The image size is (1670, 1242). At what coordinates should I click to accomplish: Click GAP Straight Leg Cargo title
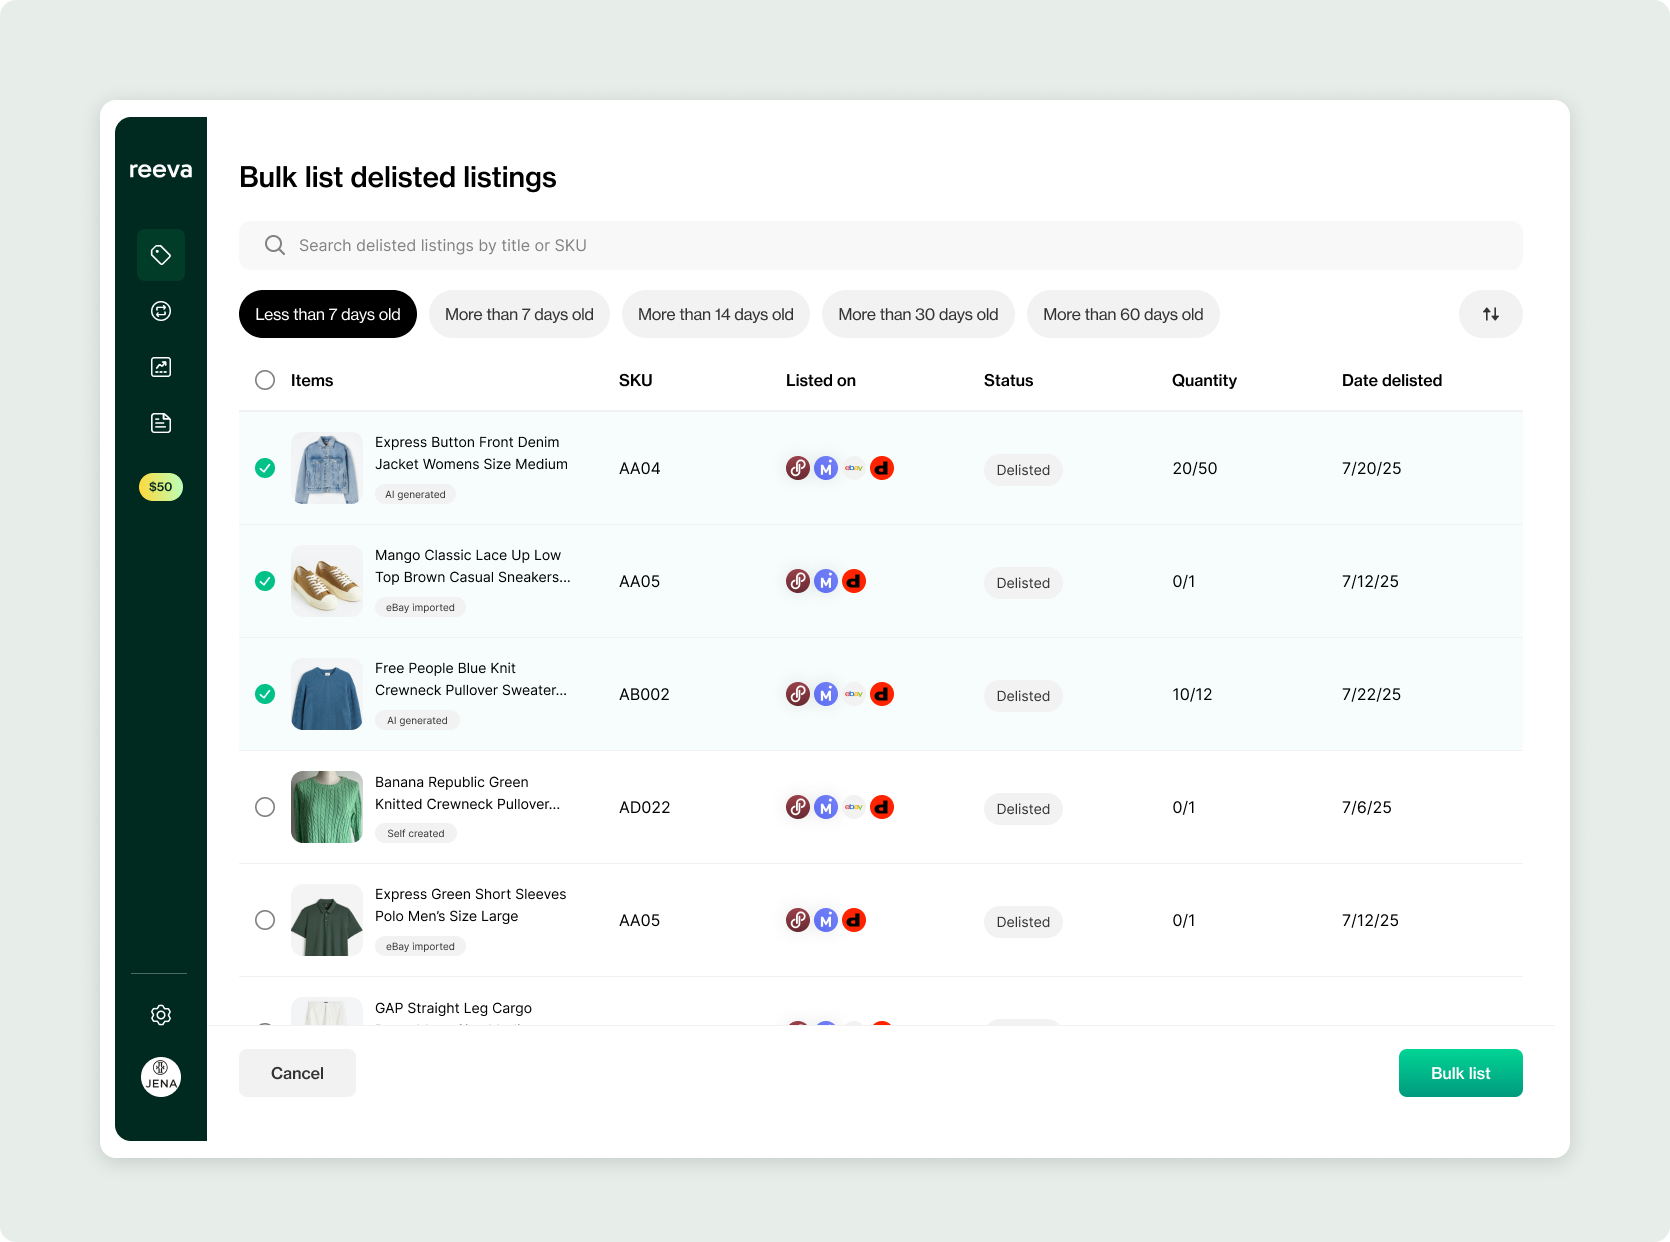(453, 1008)
